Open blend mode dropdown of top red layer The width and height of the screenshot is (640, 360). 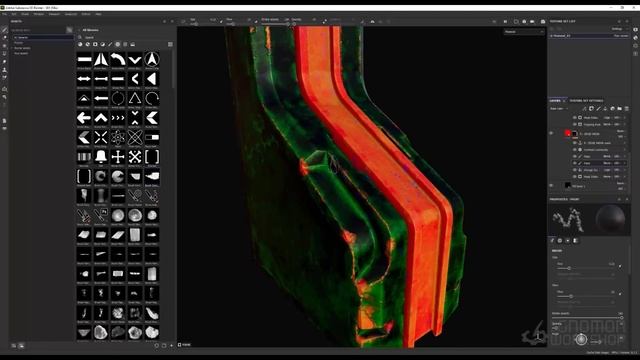click(x=621, y=131)
